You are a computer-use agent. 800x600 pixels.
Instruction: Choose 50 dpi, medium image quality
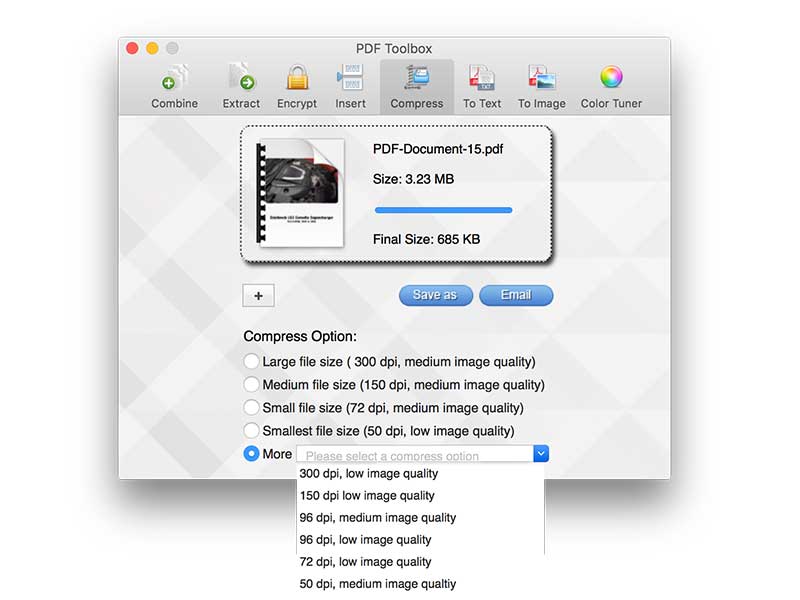click(420, 584)
